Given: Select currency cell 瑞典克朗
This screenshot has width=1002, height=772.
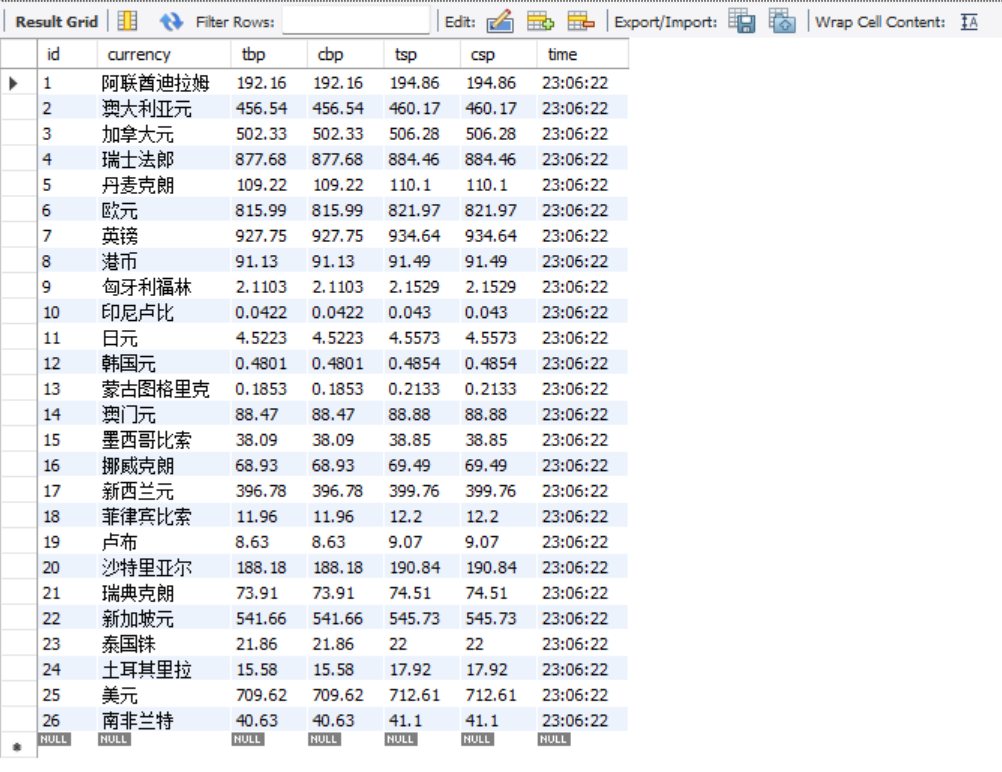Looking at the screenshot, I should click(x=164, y=593).
